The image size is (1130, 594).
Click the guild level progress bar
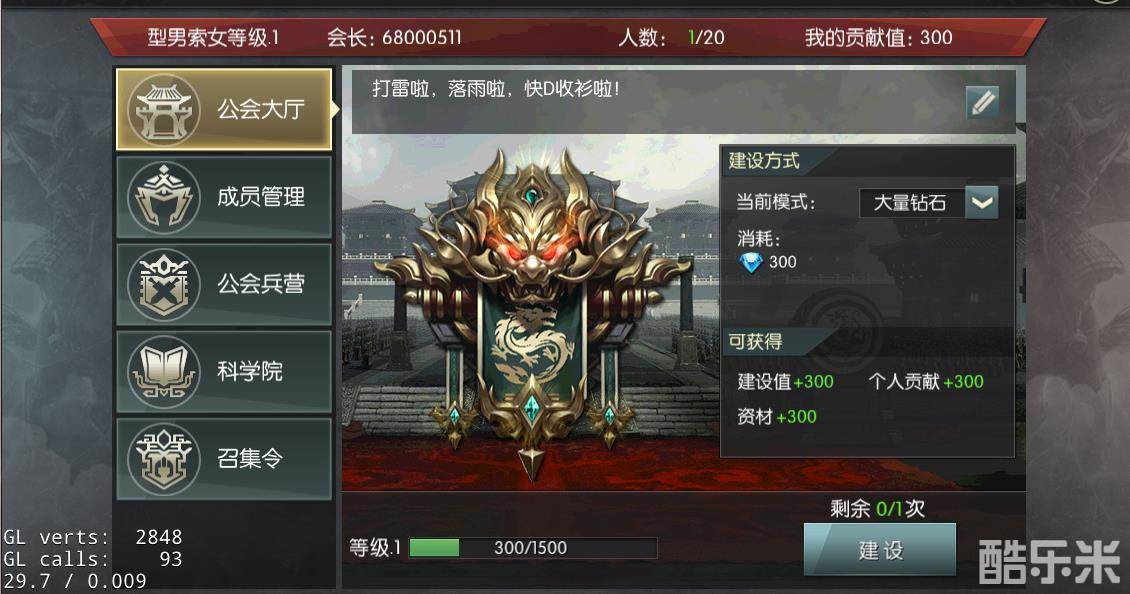[x=533, y=548]
